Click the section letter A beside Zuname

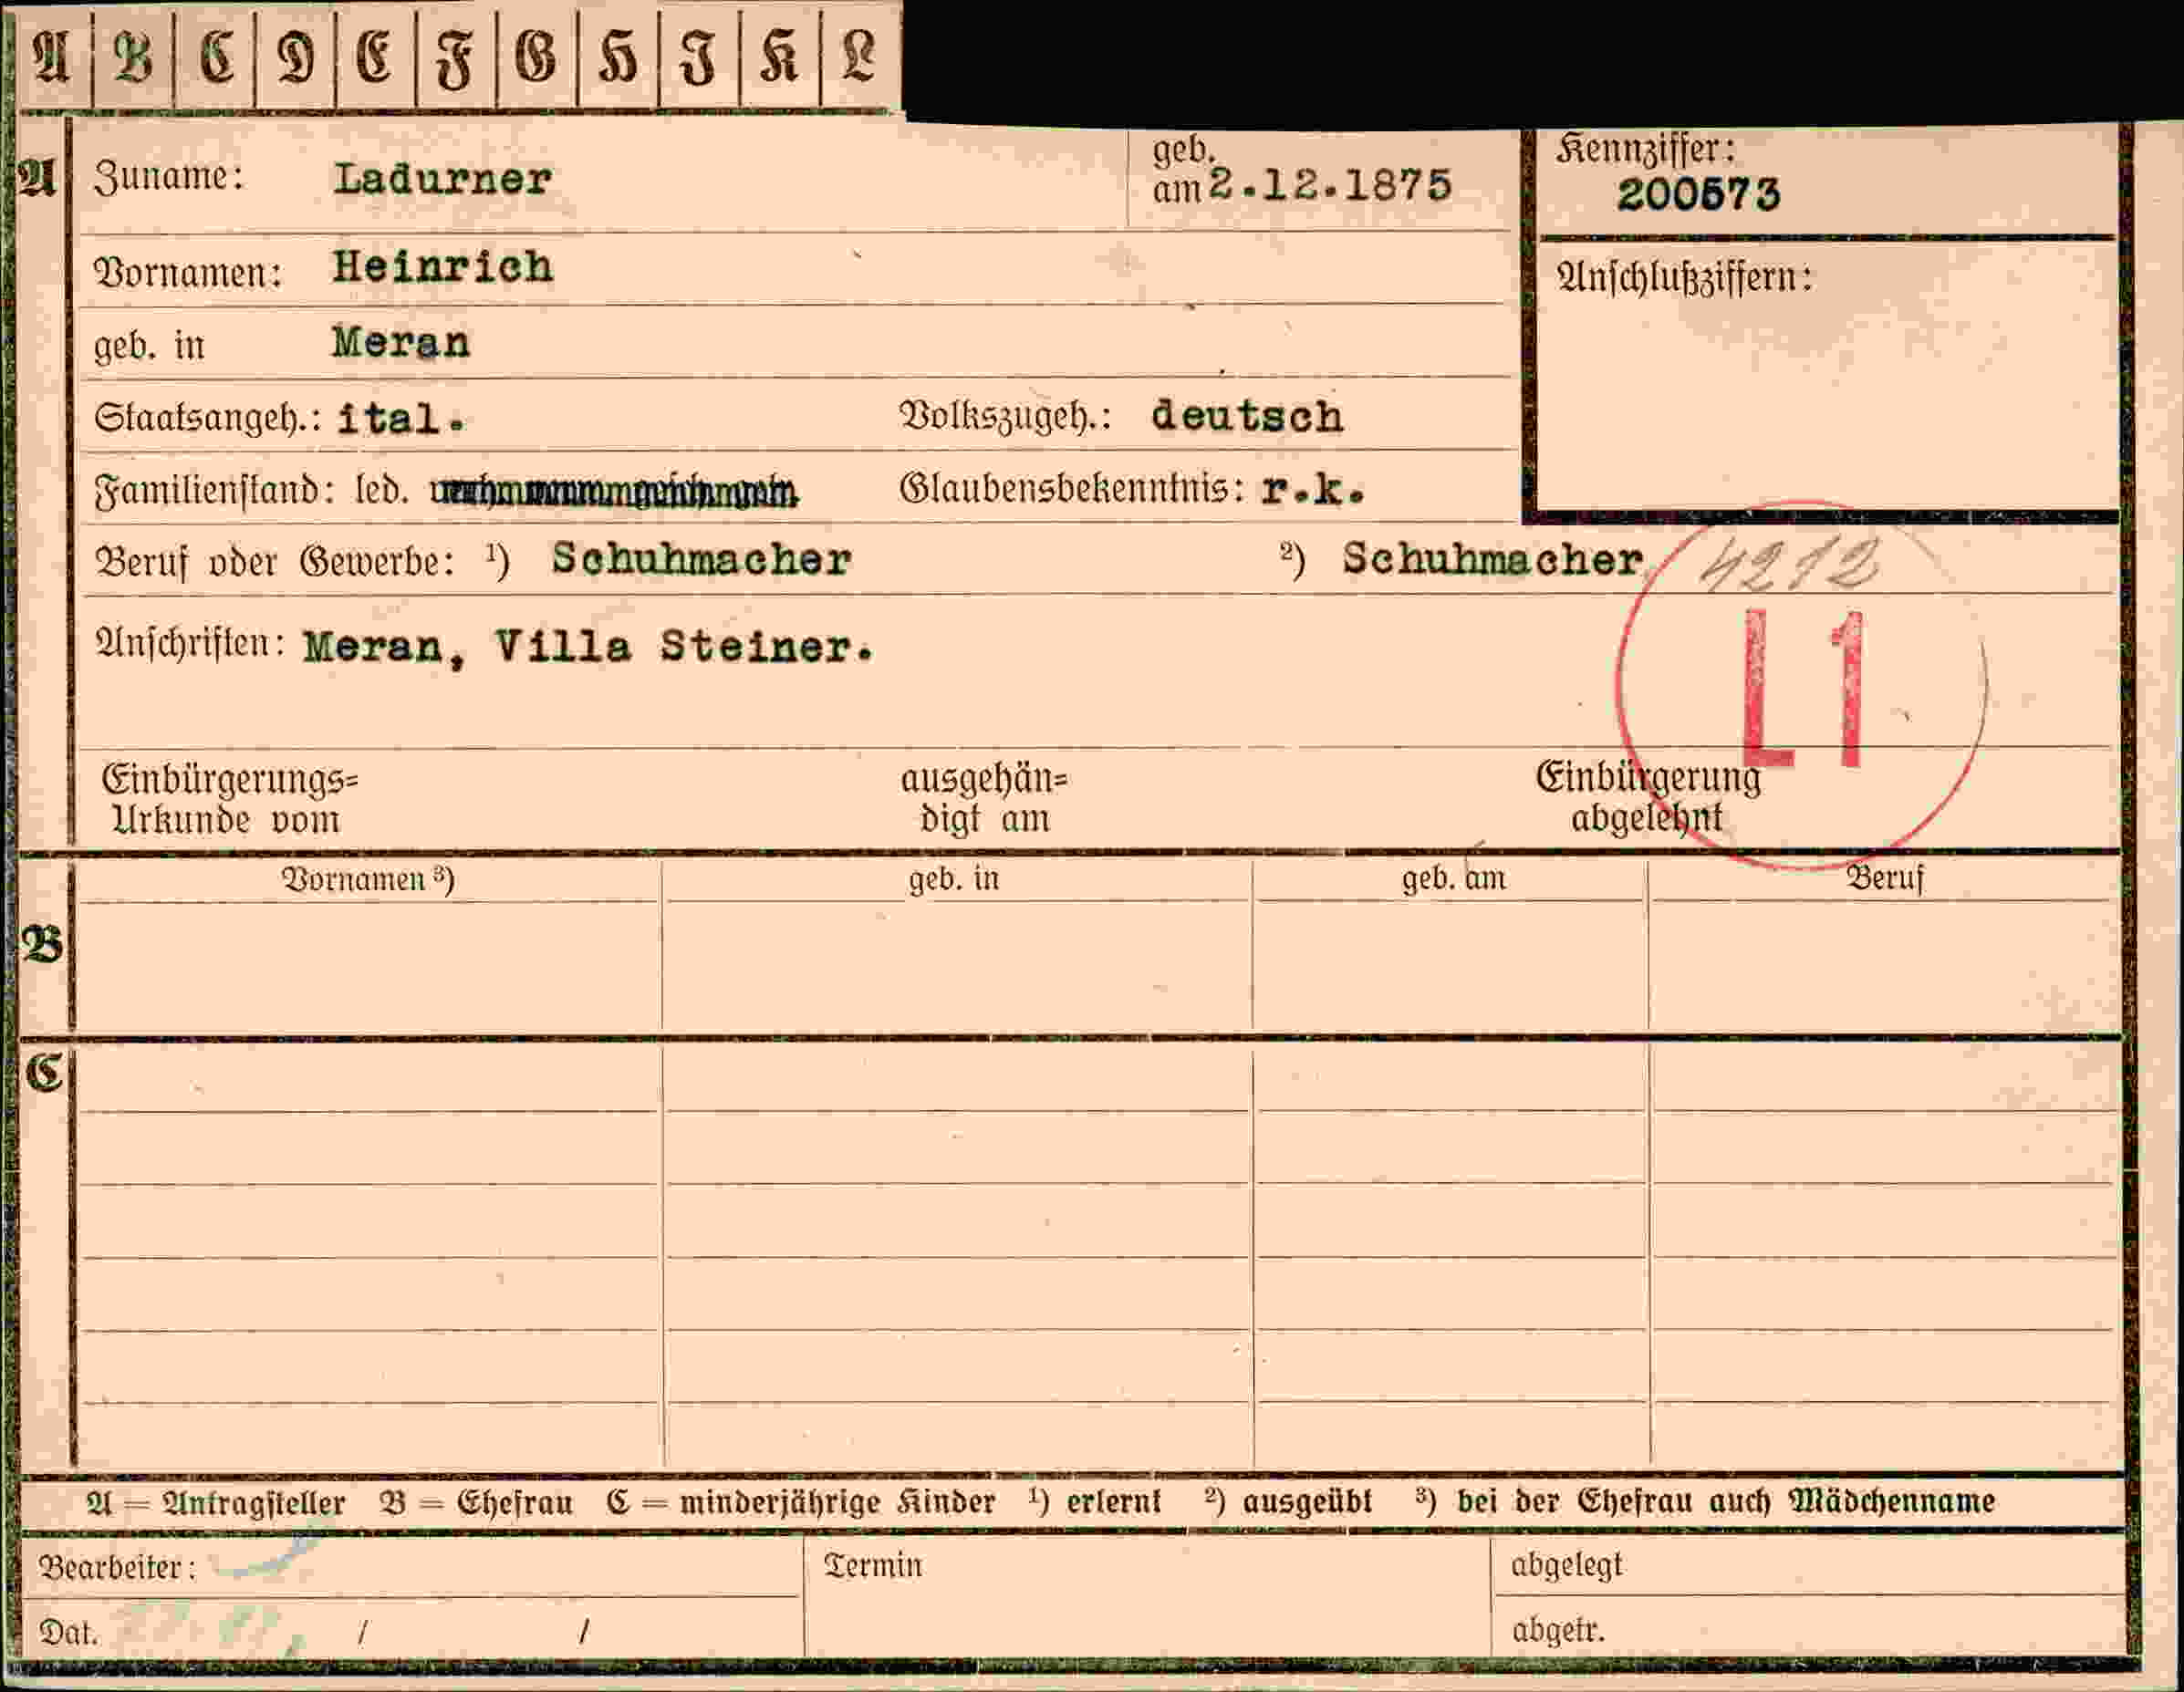(x=37, y=179)
